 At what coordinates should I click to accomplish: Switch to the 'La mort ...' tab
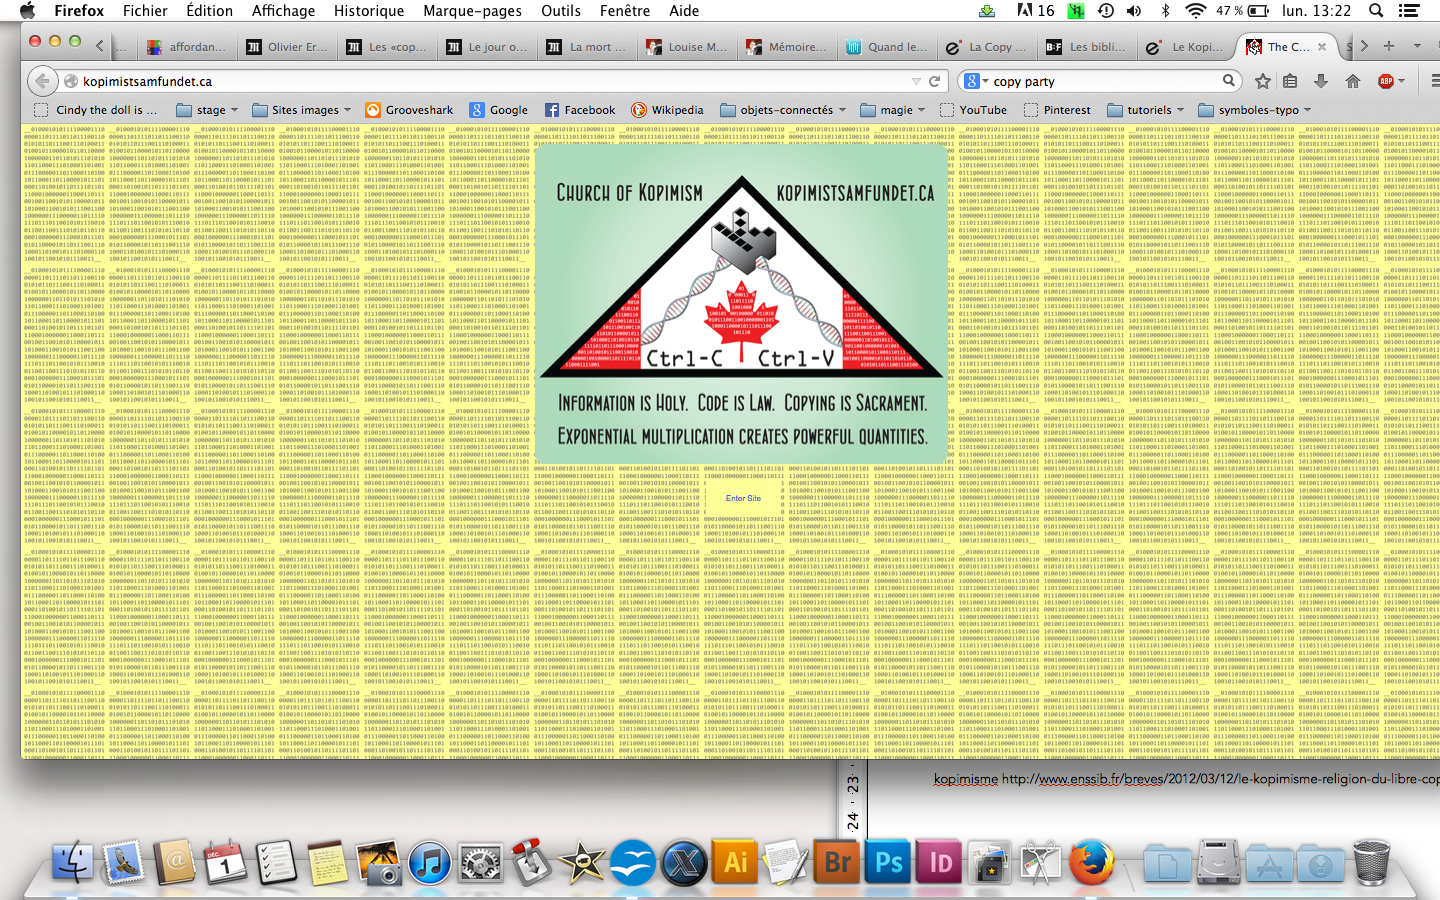[x=587, y=47]
